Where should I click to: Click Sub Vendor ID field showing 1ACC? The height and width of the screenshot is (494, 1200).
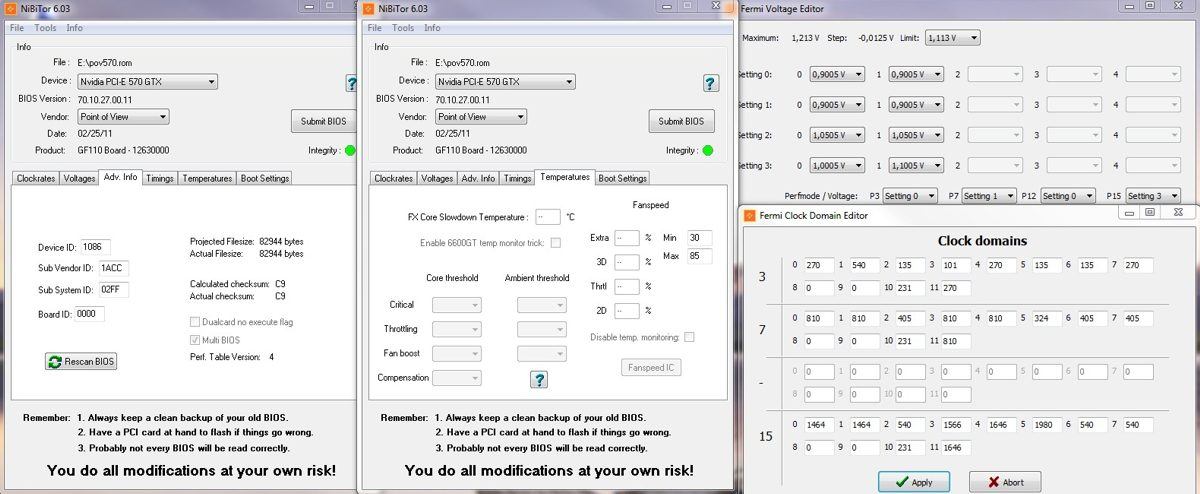coord(114,268)
